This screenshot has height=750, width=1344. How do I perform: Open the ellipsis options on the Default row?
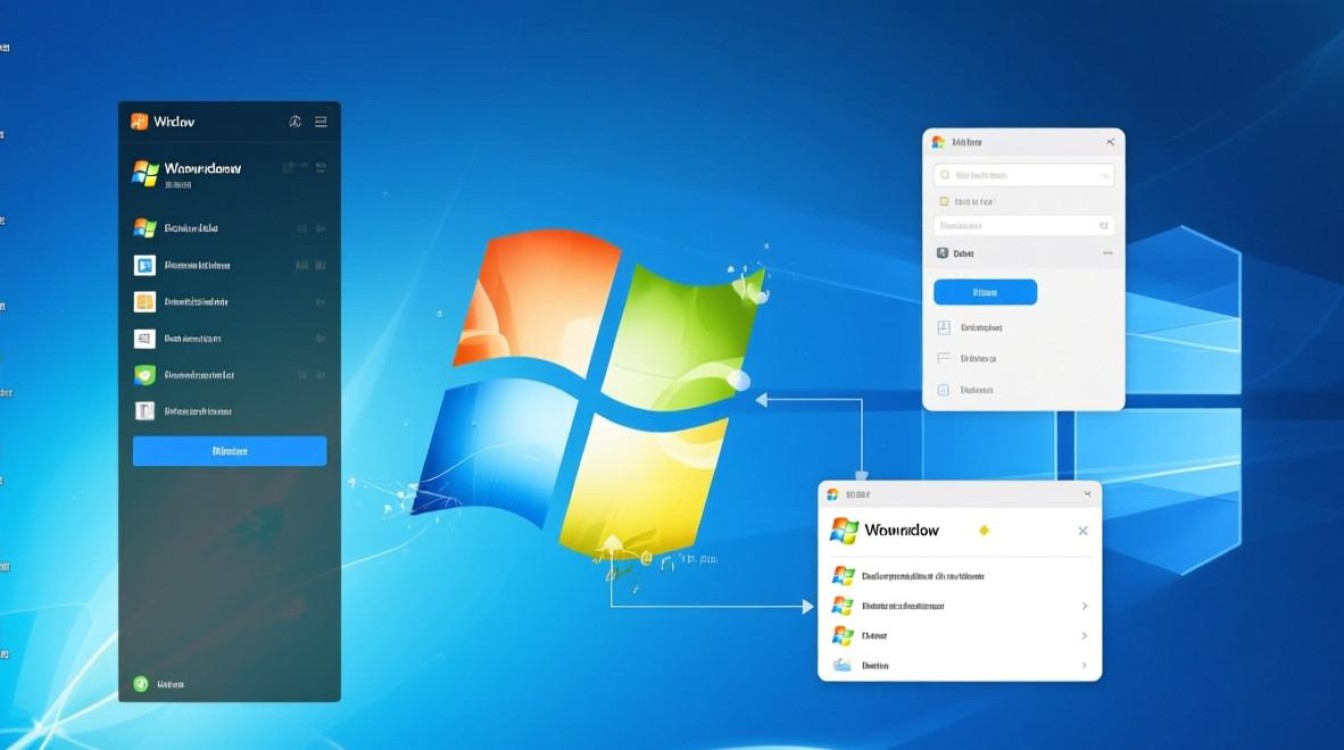1108,251
